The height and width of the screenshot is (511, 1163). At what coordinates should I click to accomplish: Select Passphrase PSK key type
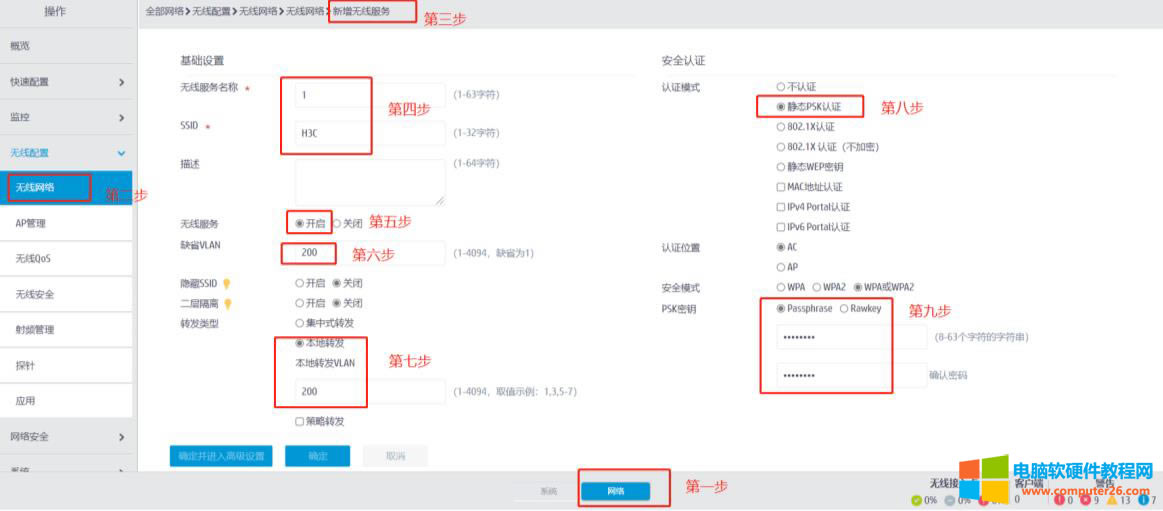point(780,309)
